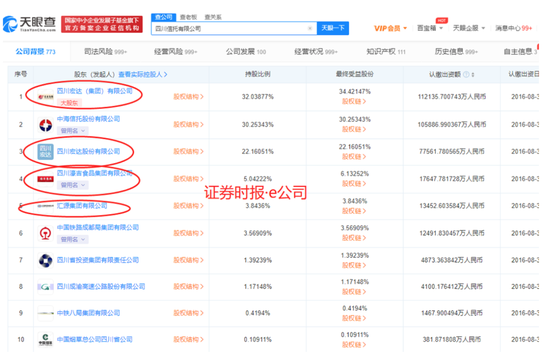
Task: Click the 天眼一下 search button
Action: [x=333, y=28]
